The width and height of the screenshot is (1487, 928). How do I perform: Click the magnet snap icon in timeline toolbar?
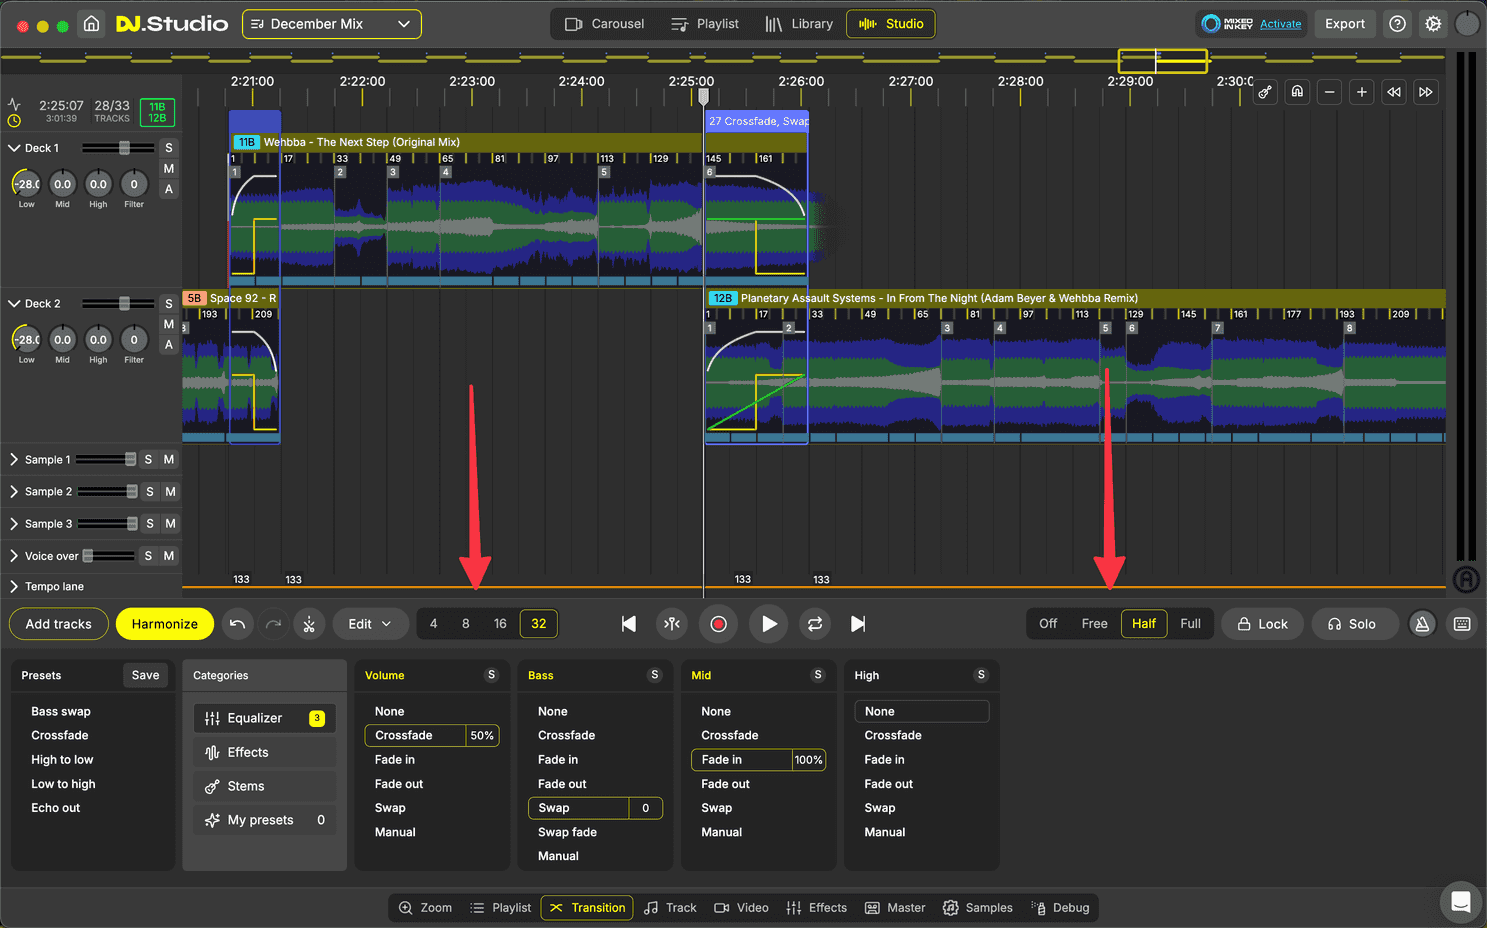[x=1297, y=92]
